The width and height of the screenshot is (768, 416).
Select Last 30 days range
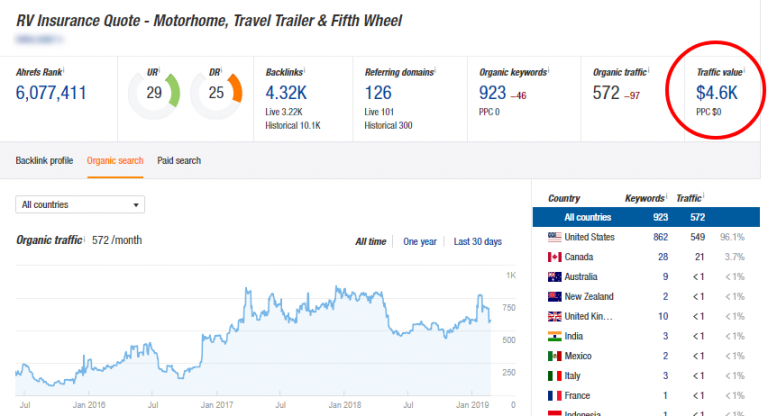pos(478,242)
